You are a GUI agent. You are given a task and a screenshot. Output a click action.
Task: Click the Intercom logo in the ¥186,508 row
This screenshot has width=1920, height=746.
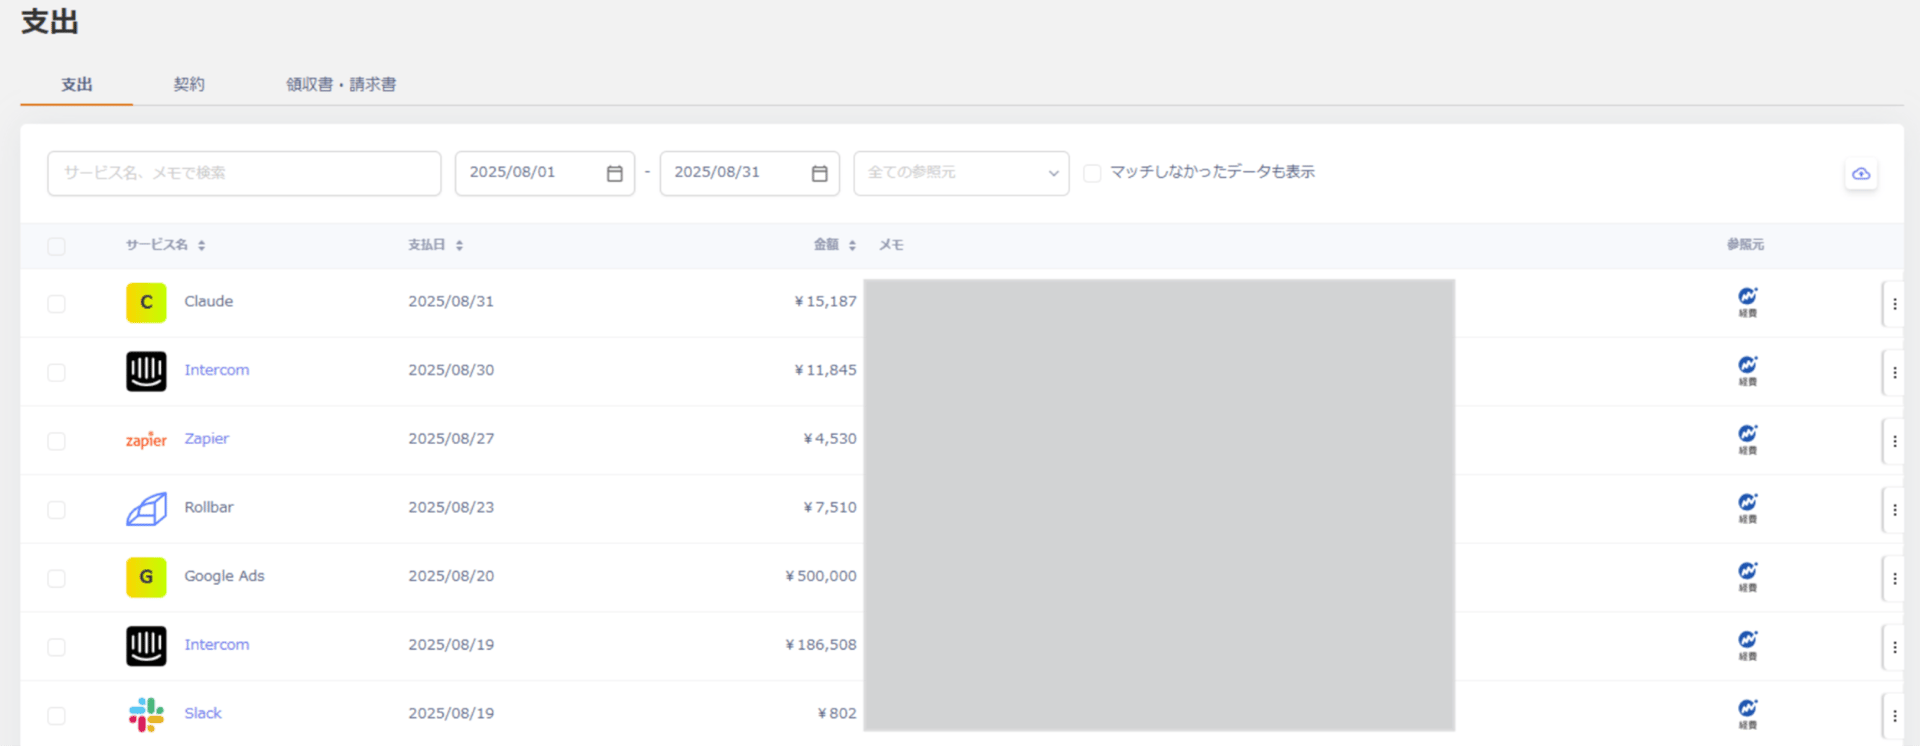coord(146,646)
